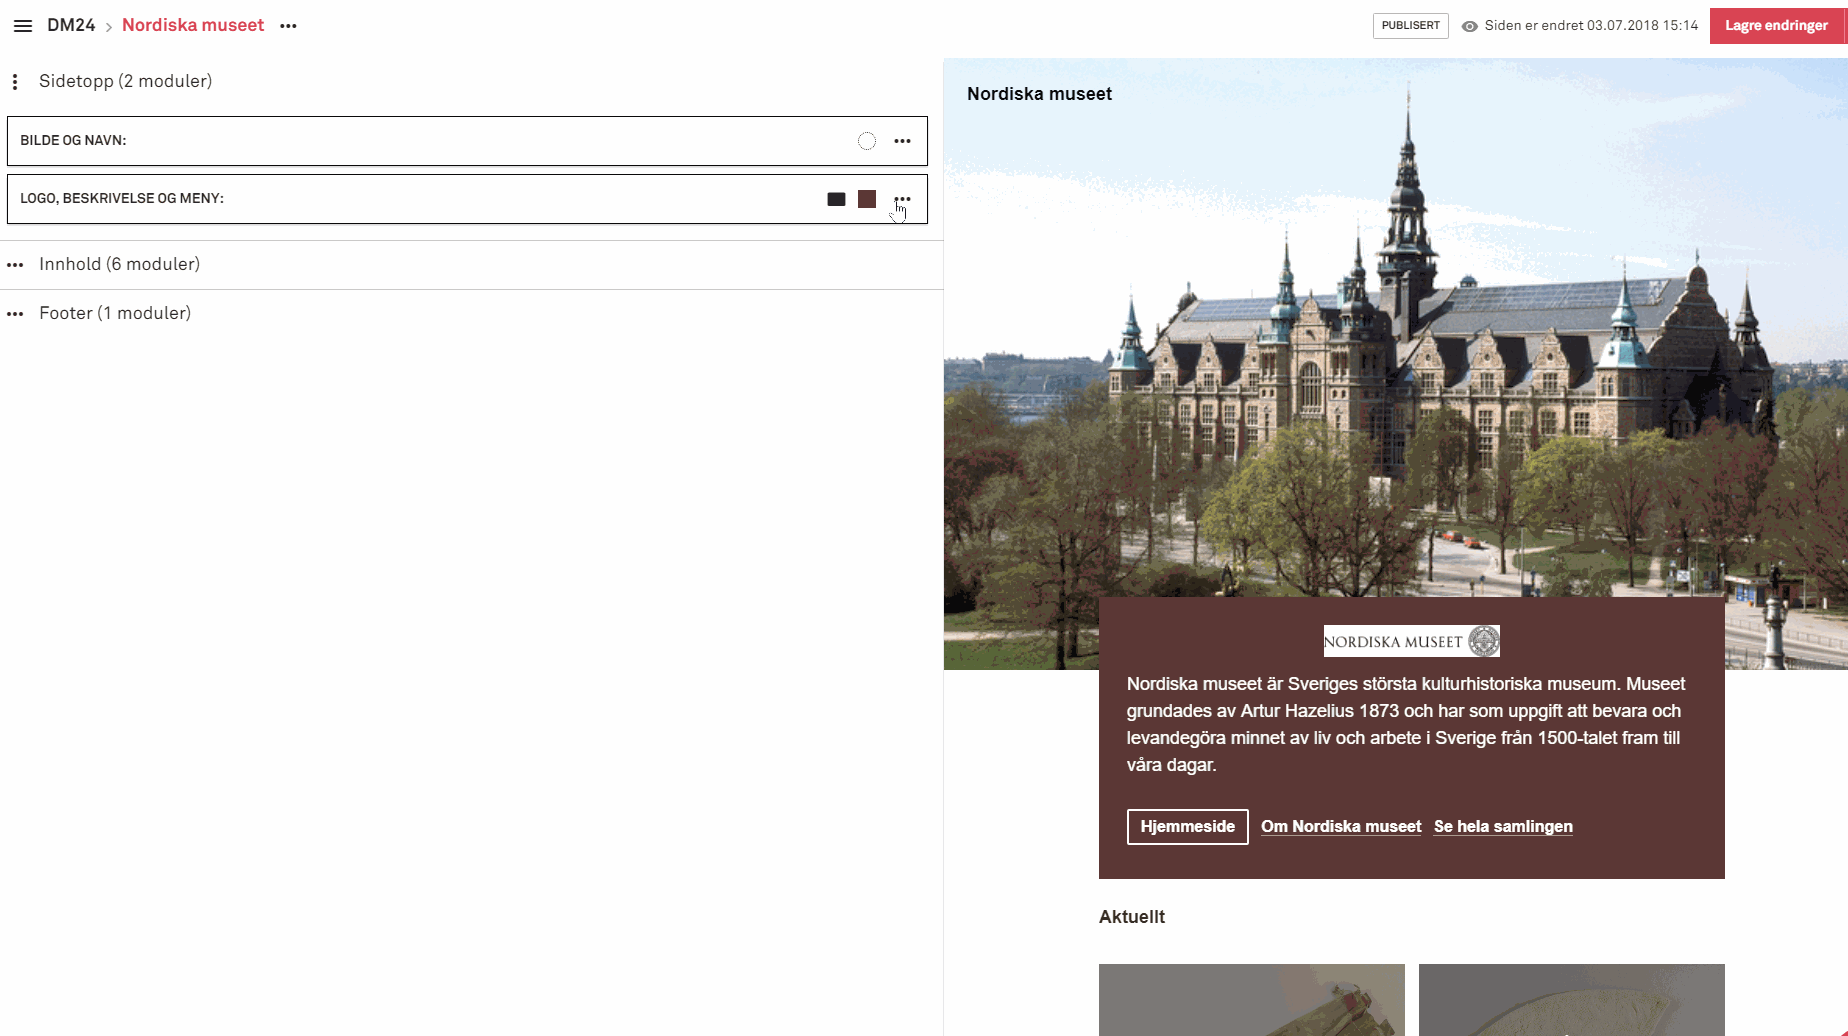
Task: Open Se hela samlingen link
Action: click(1503, 827)
